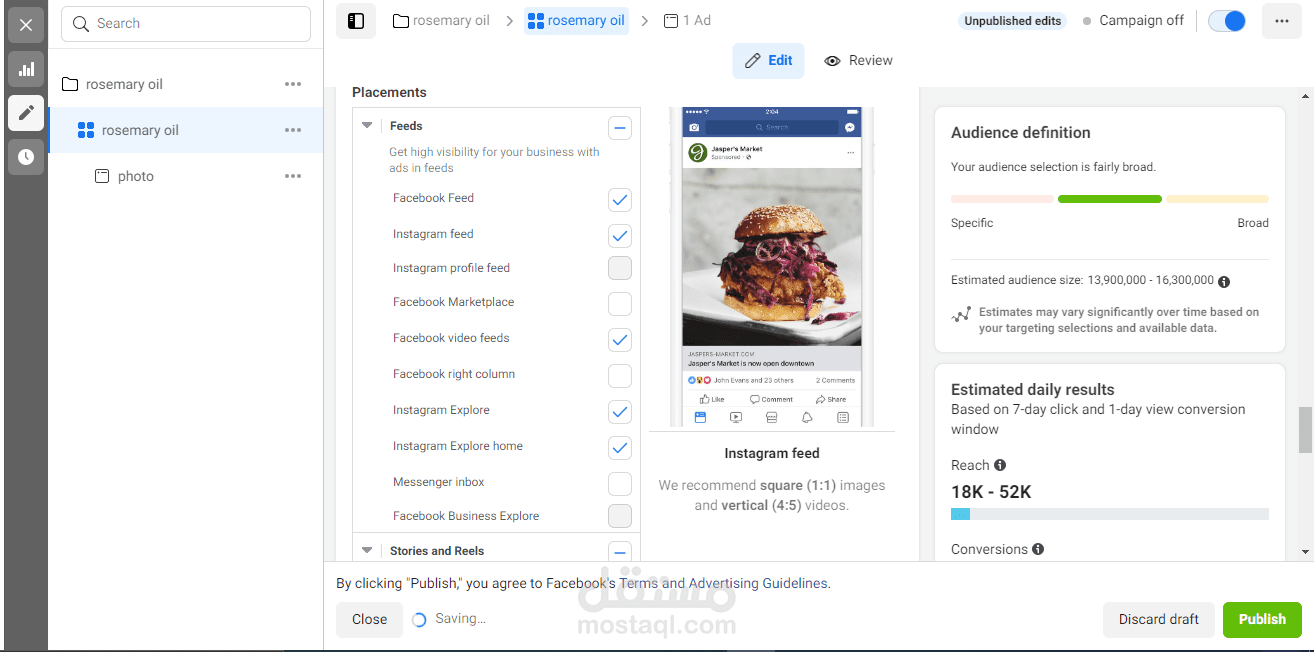
Task: Open the top-right three-dots more menu
Action: coord(1282,21)
